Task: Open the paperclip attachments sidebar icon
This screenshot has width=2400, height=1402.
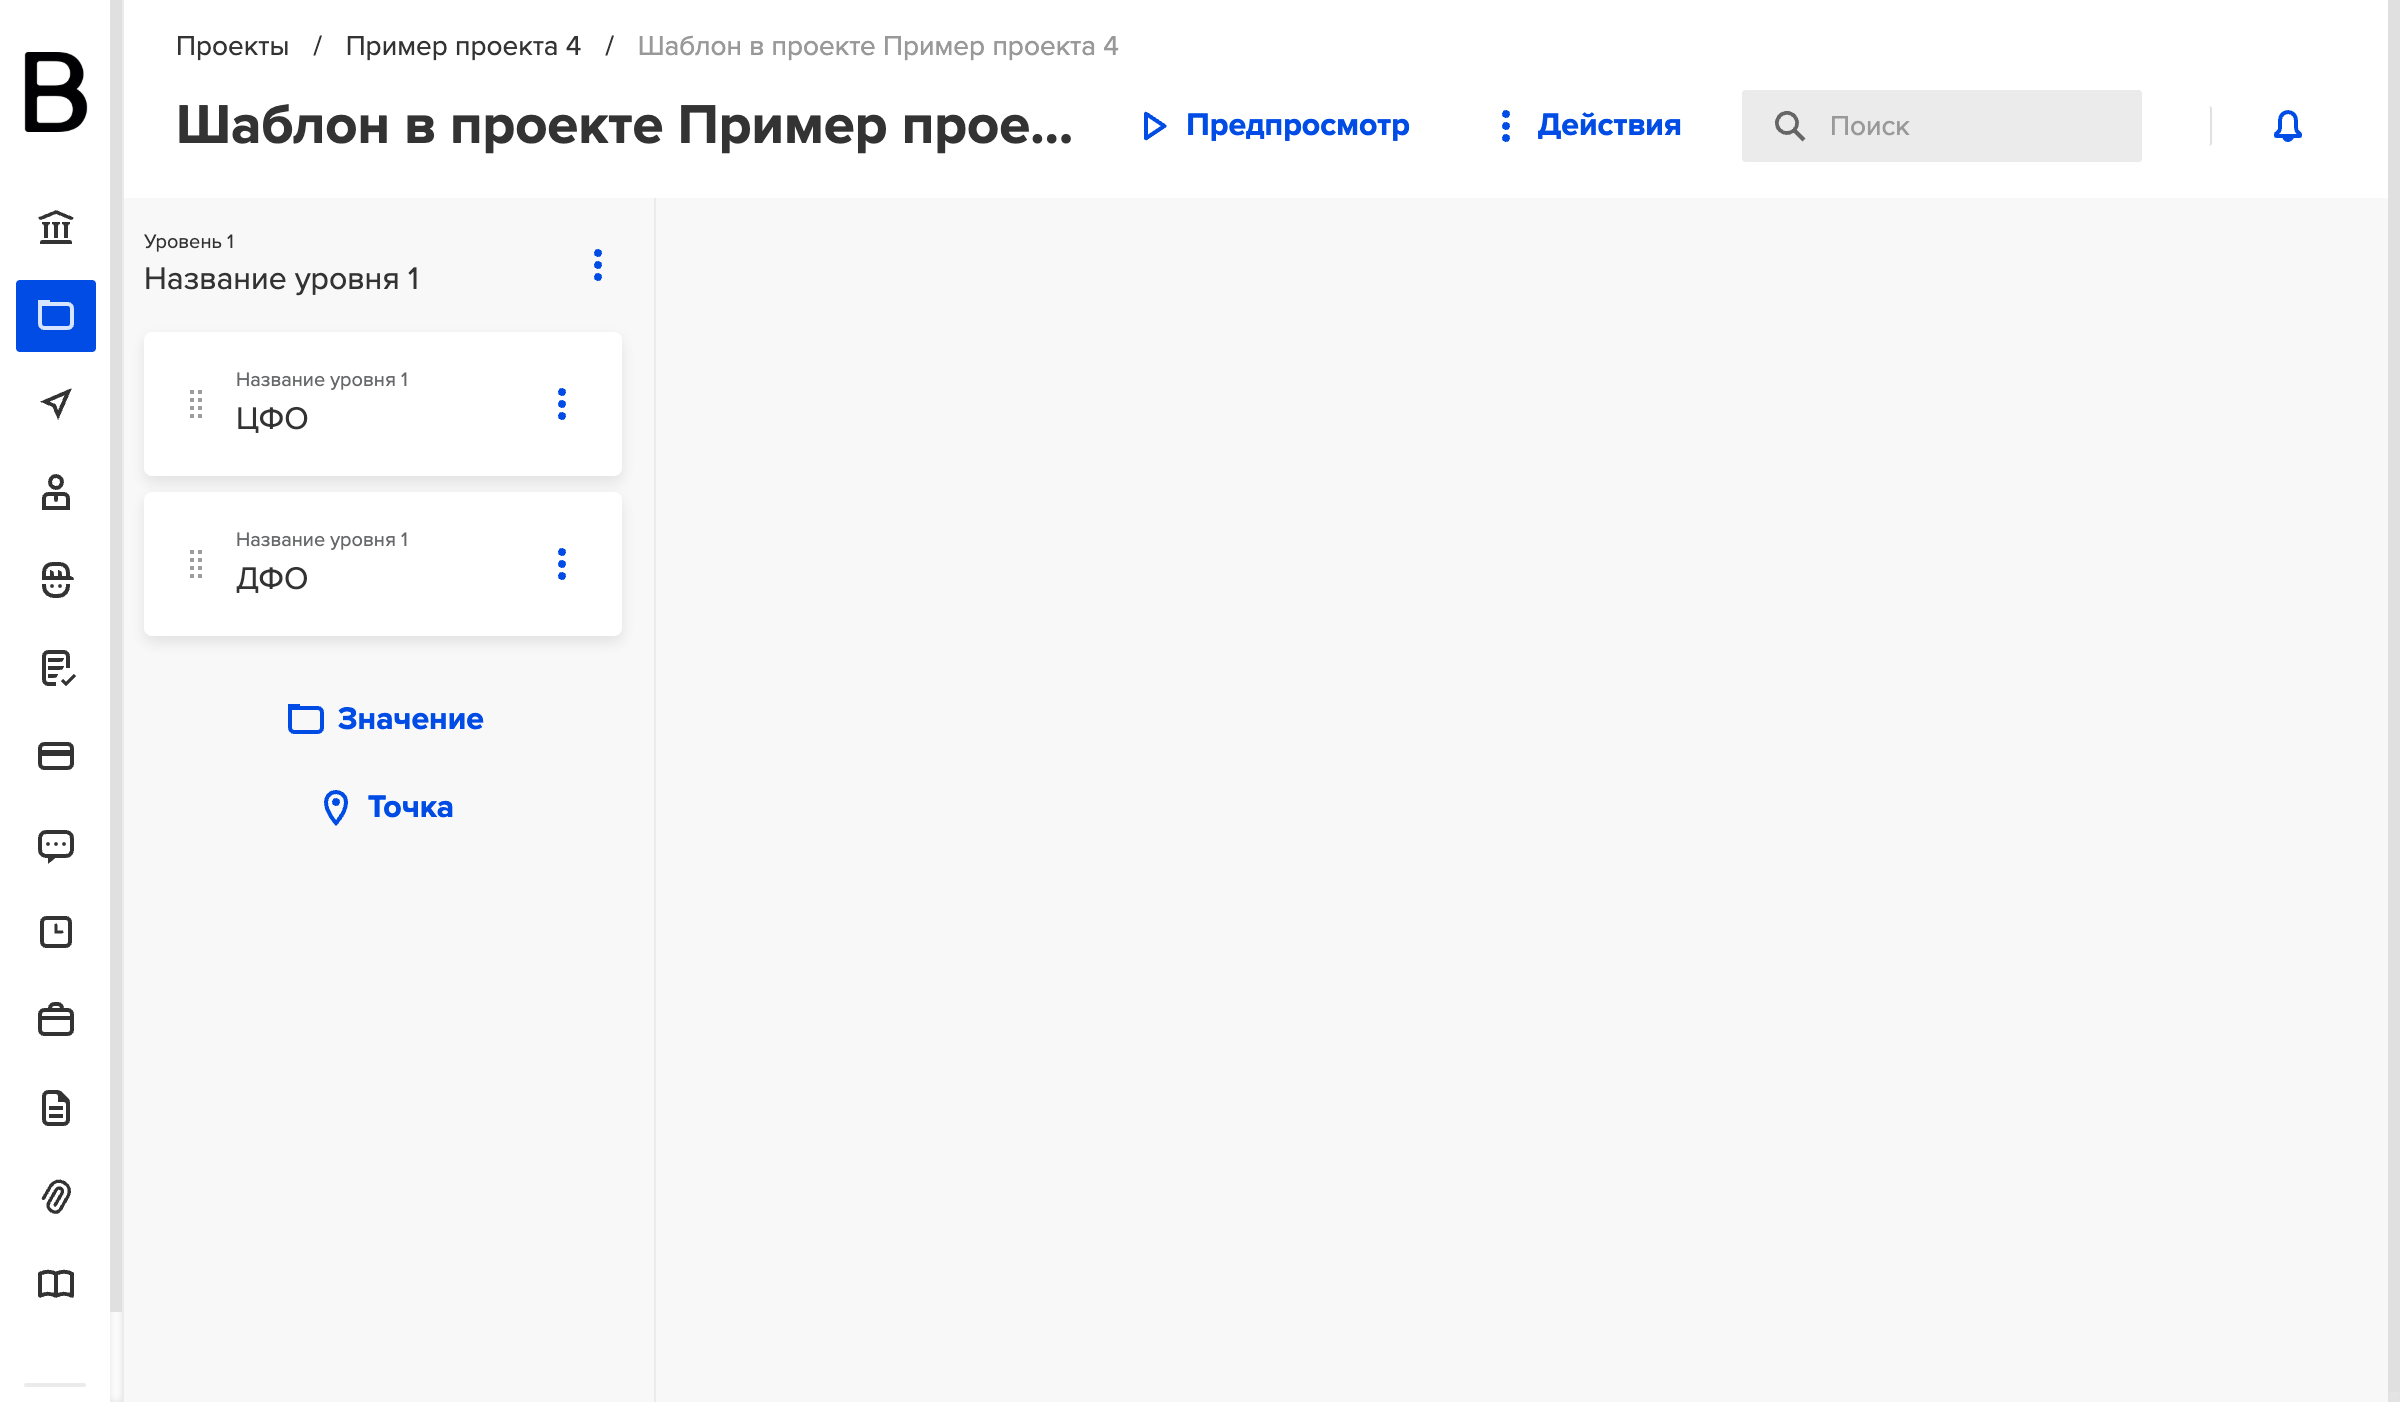Action: click(56, 1196)
